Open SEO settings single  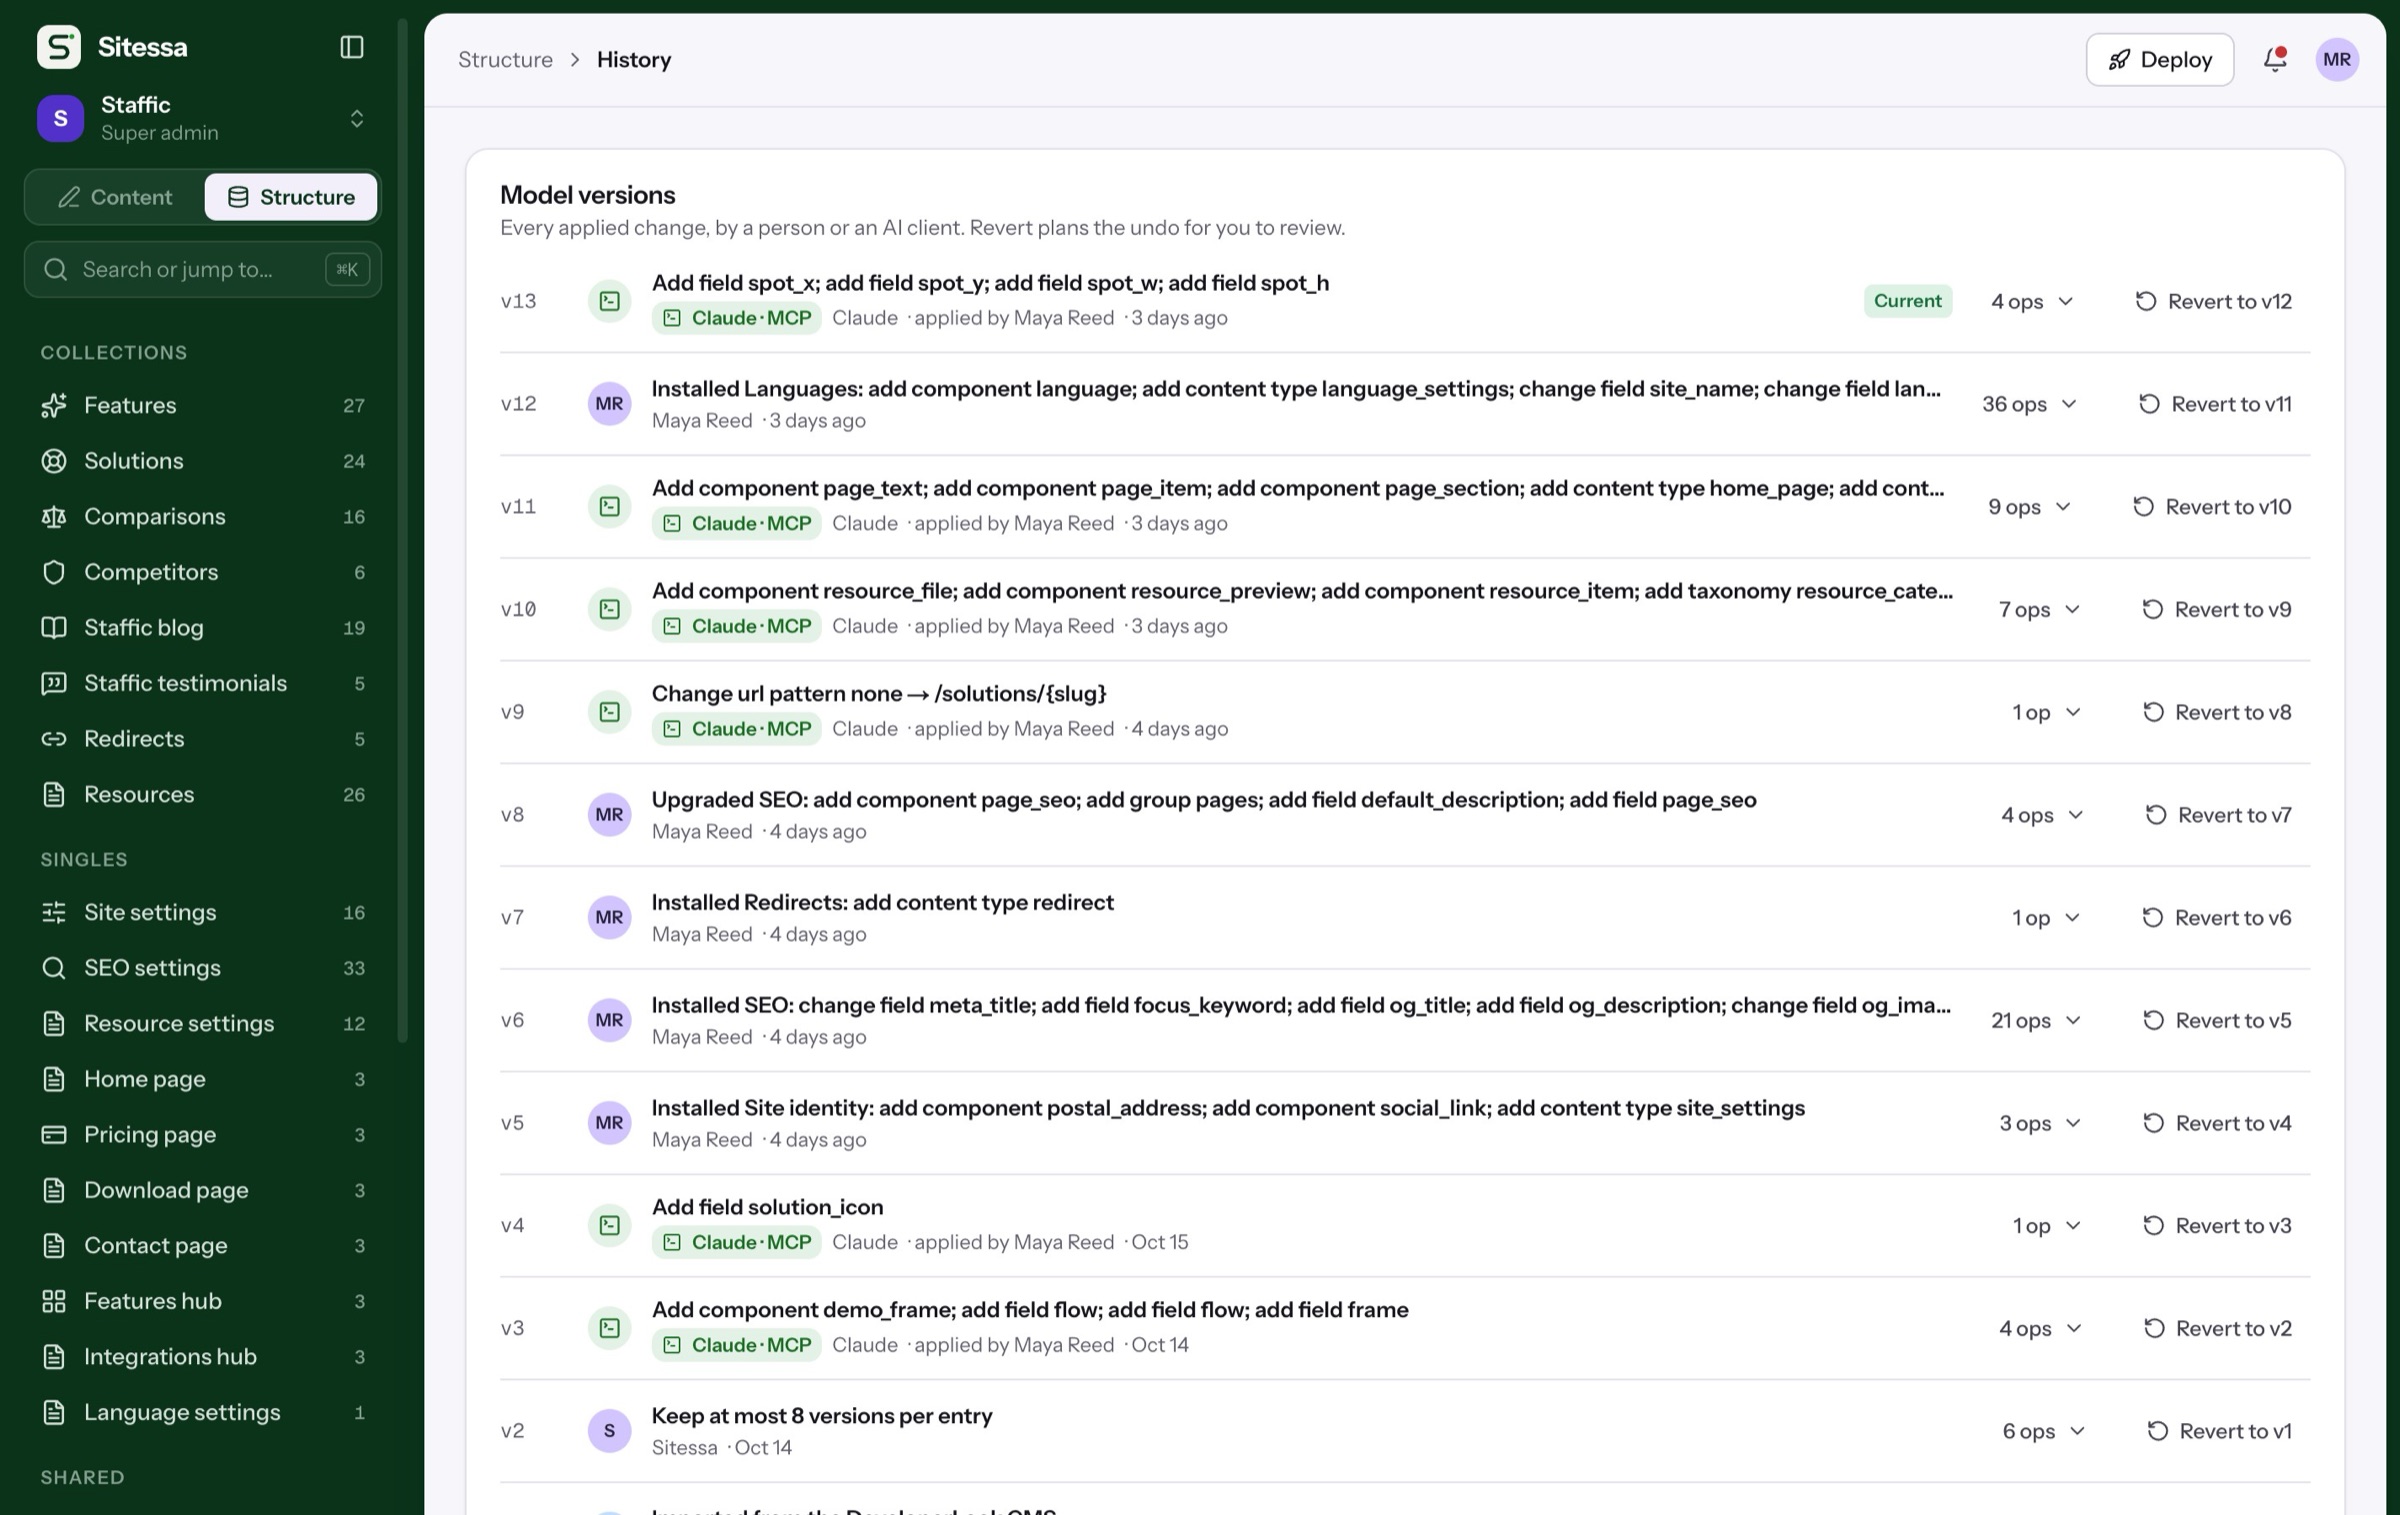tap(202, 968)
